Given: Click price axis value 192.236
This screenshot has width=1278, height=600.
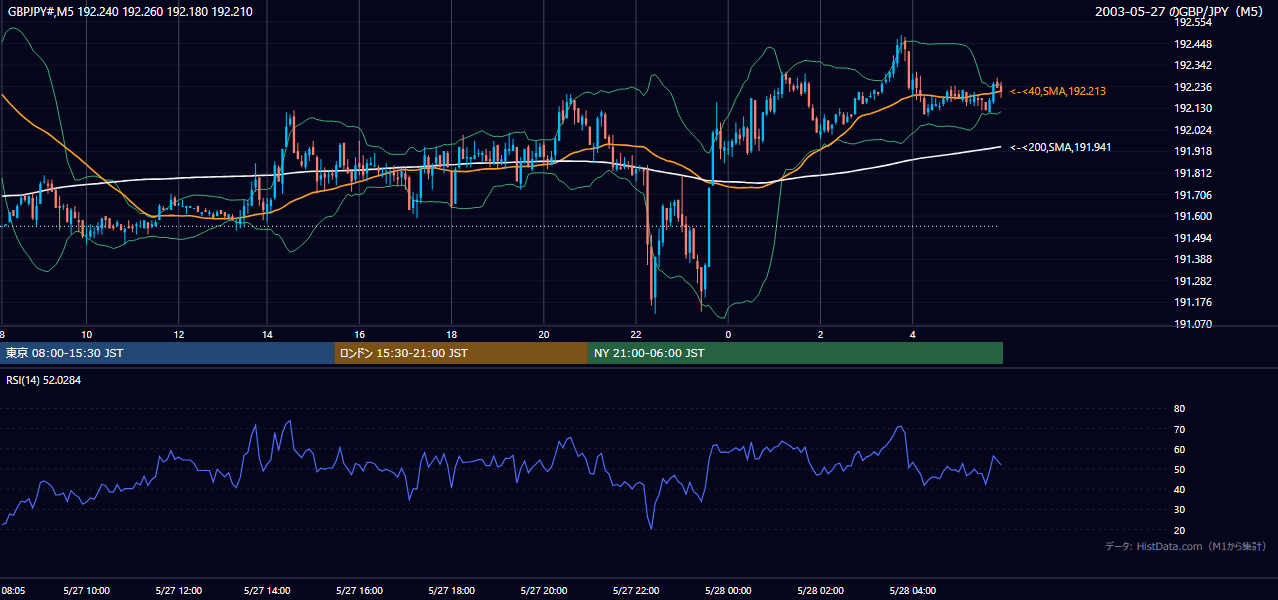Looking at the screenshot, I should [1194, 87].
